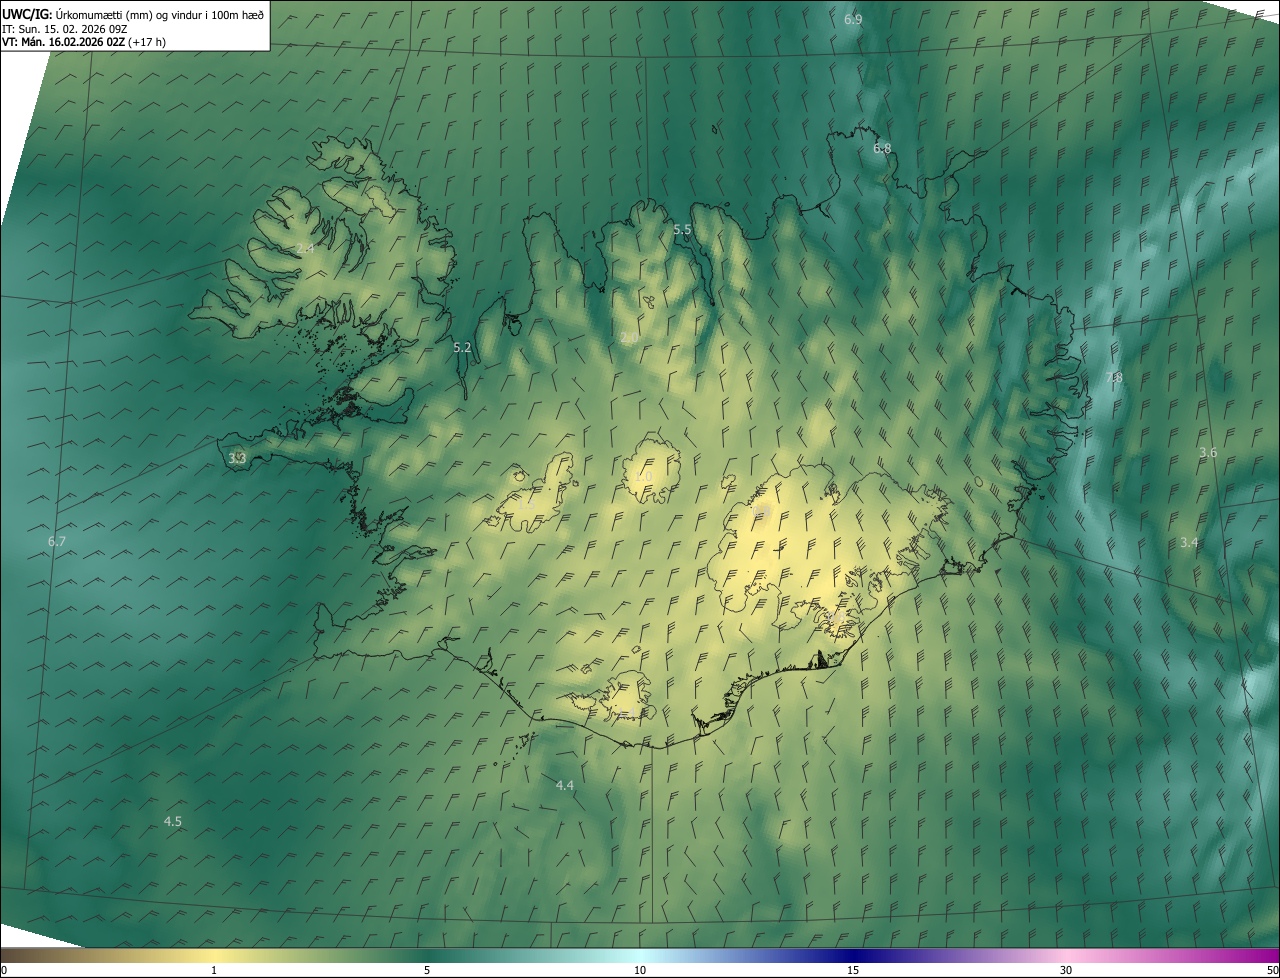Click the 4.5 value label on the map
The image size is (1280, 978).
click(173, 822)
